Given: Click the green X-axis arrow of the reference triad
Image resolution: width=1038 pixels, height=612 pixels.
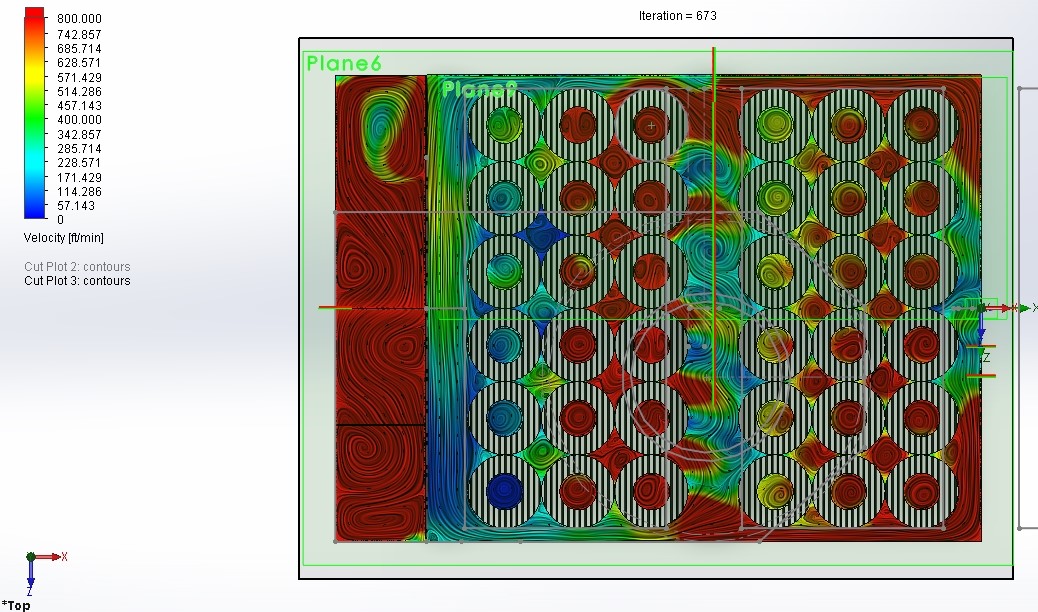Looking at the screenshot, I should click(1021, 308).
